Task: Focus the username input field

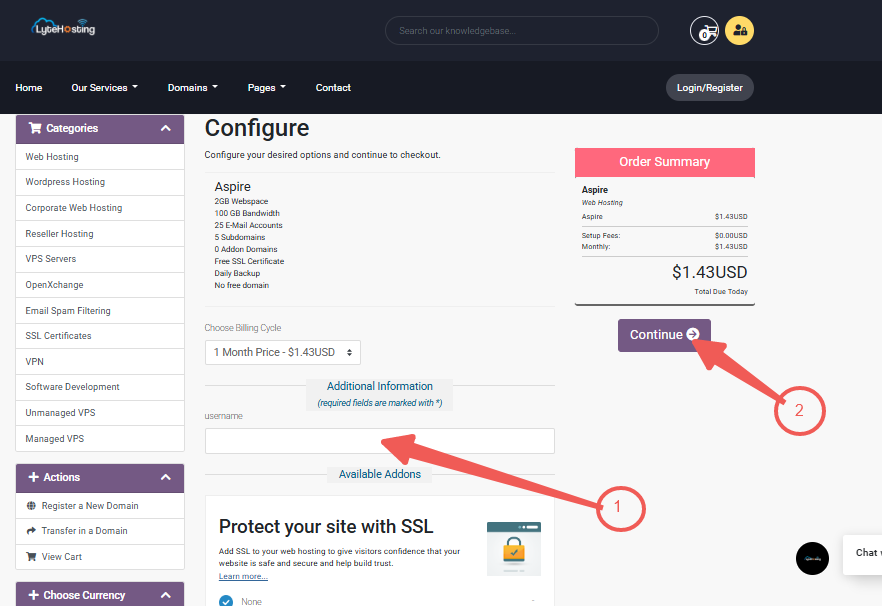Action: (x=380, y=441)
